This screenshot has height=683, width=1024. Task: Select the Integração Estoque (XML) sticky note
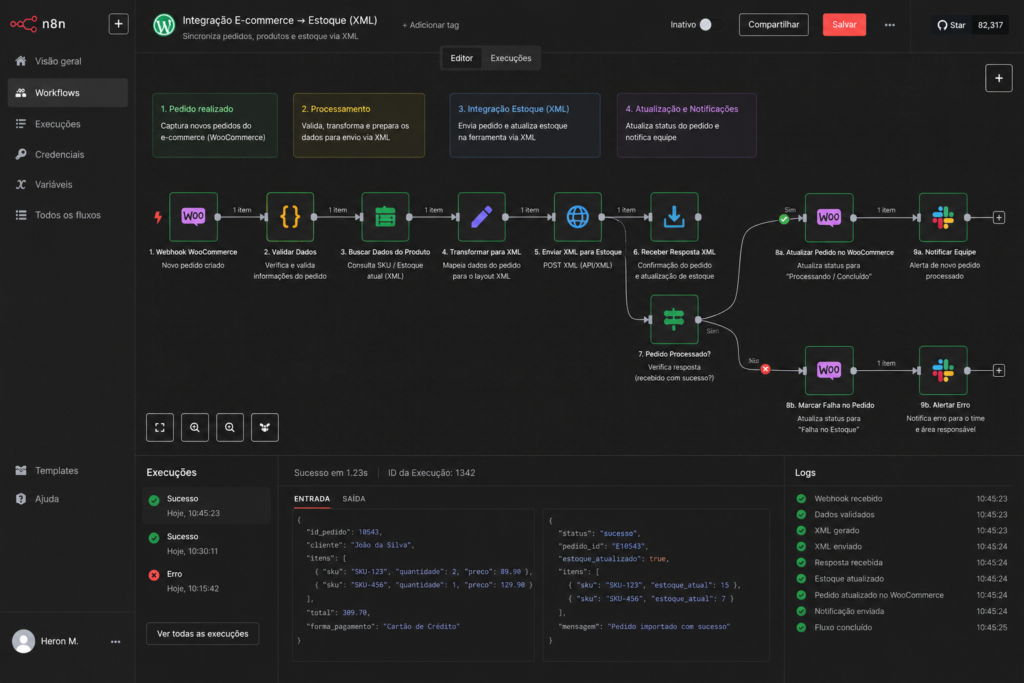(524, 125)
